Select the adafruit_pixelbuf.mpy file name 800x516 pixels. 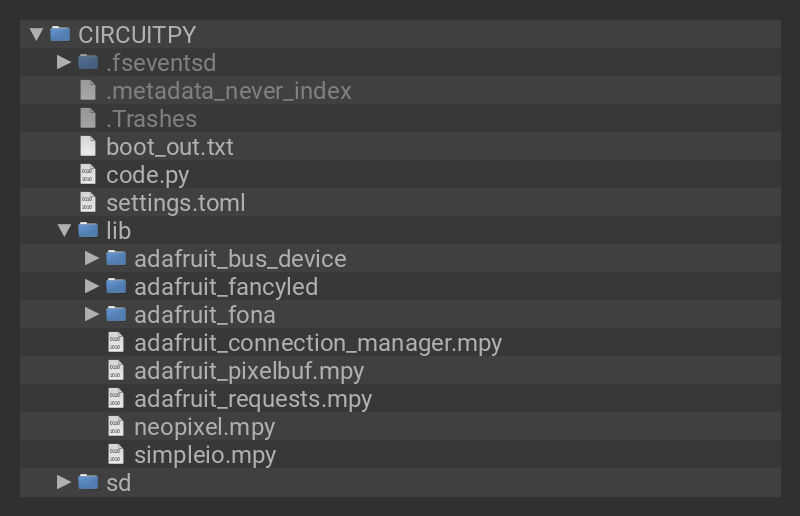(x=249, y=371)
